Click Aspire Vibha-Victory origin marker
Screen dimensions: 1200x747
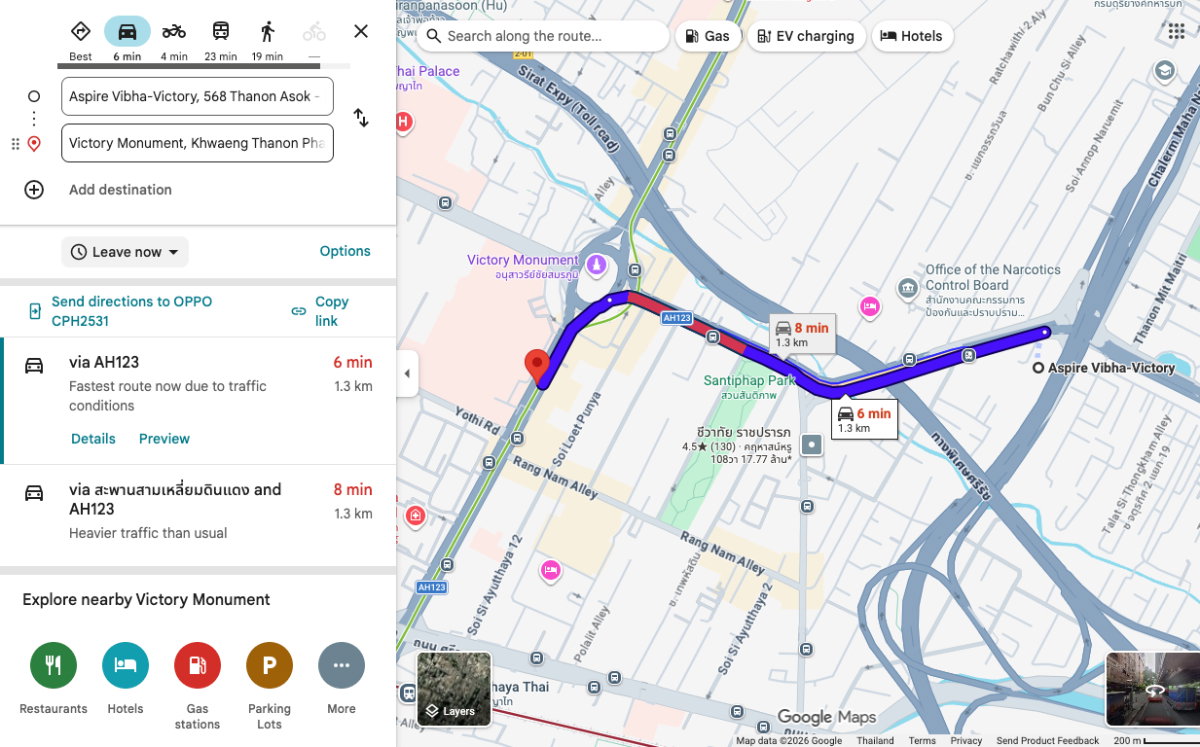1038,368
